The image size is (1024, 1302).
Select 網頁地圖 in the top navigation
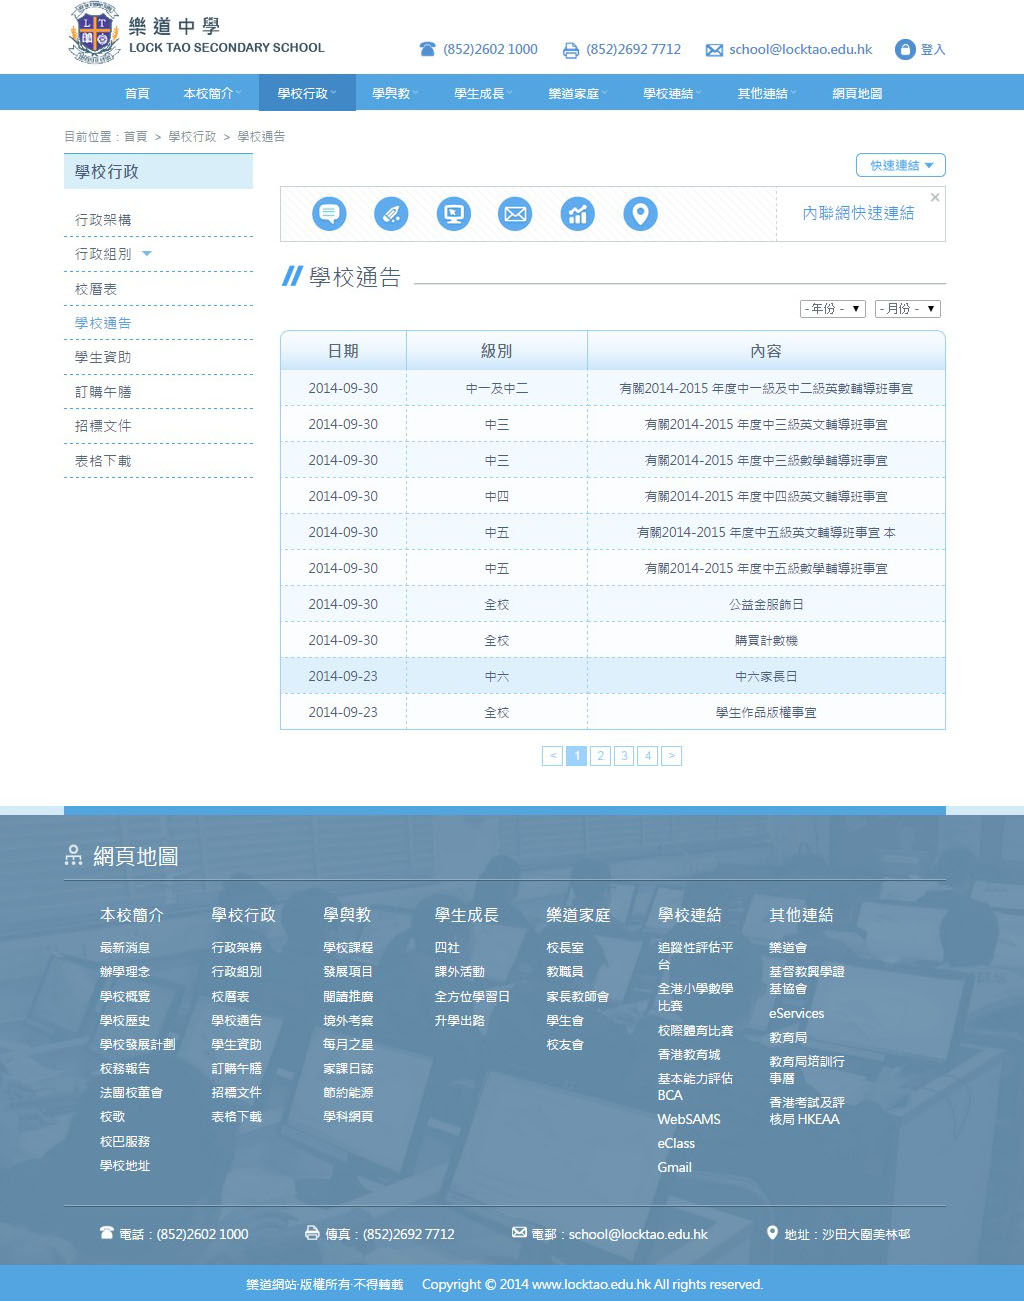click(x=857, y=93)
